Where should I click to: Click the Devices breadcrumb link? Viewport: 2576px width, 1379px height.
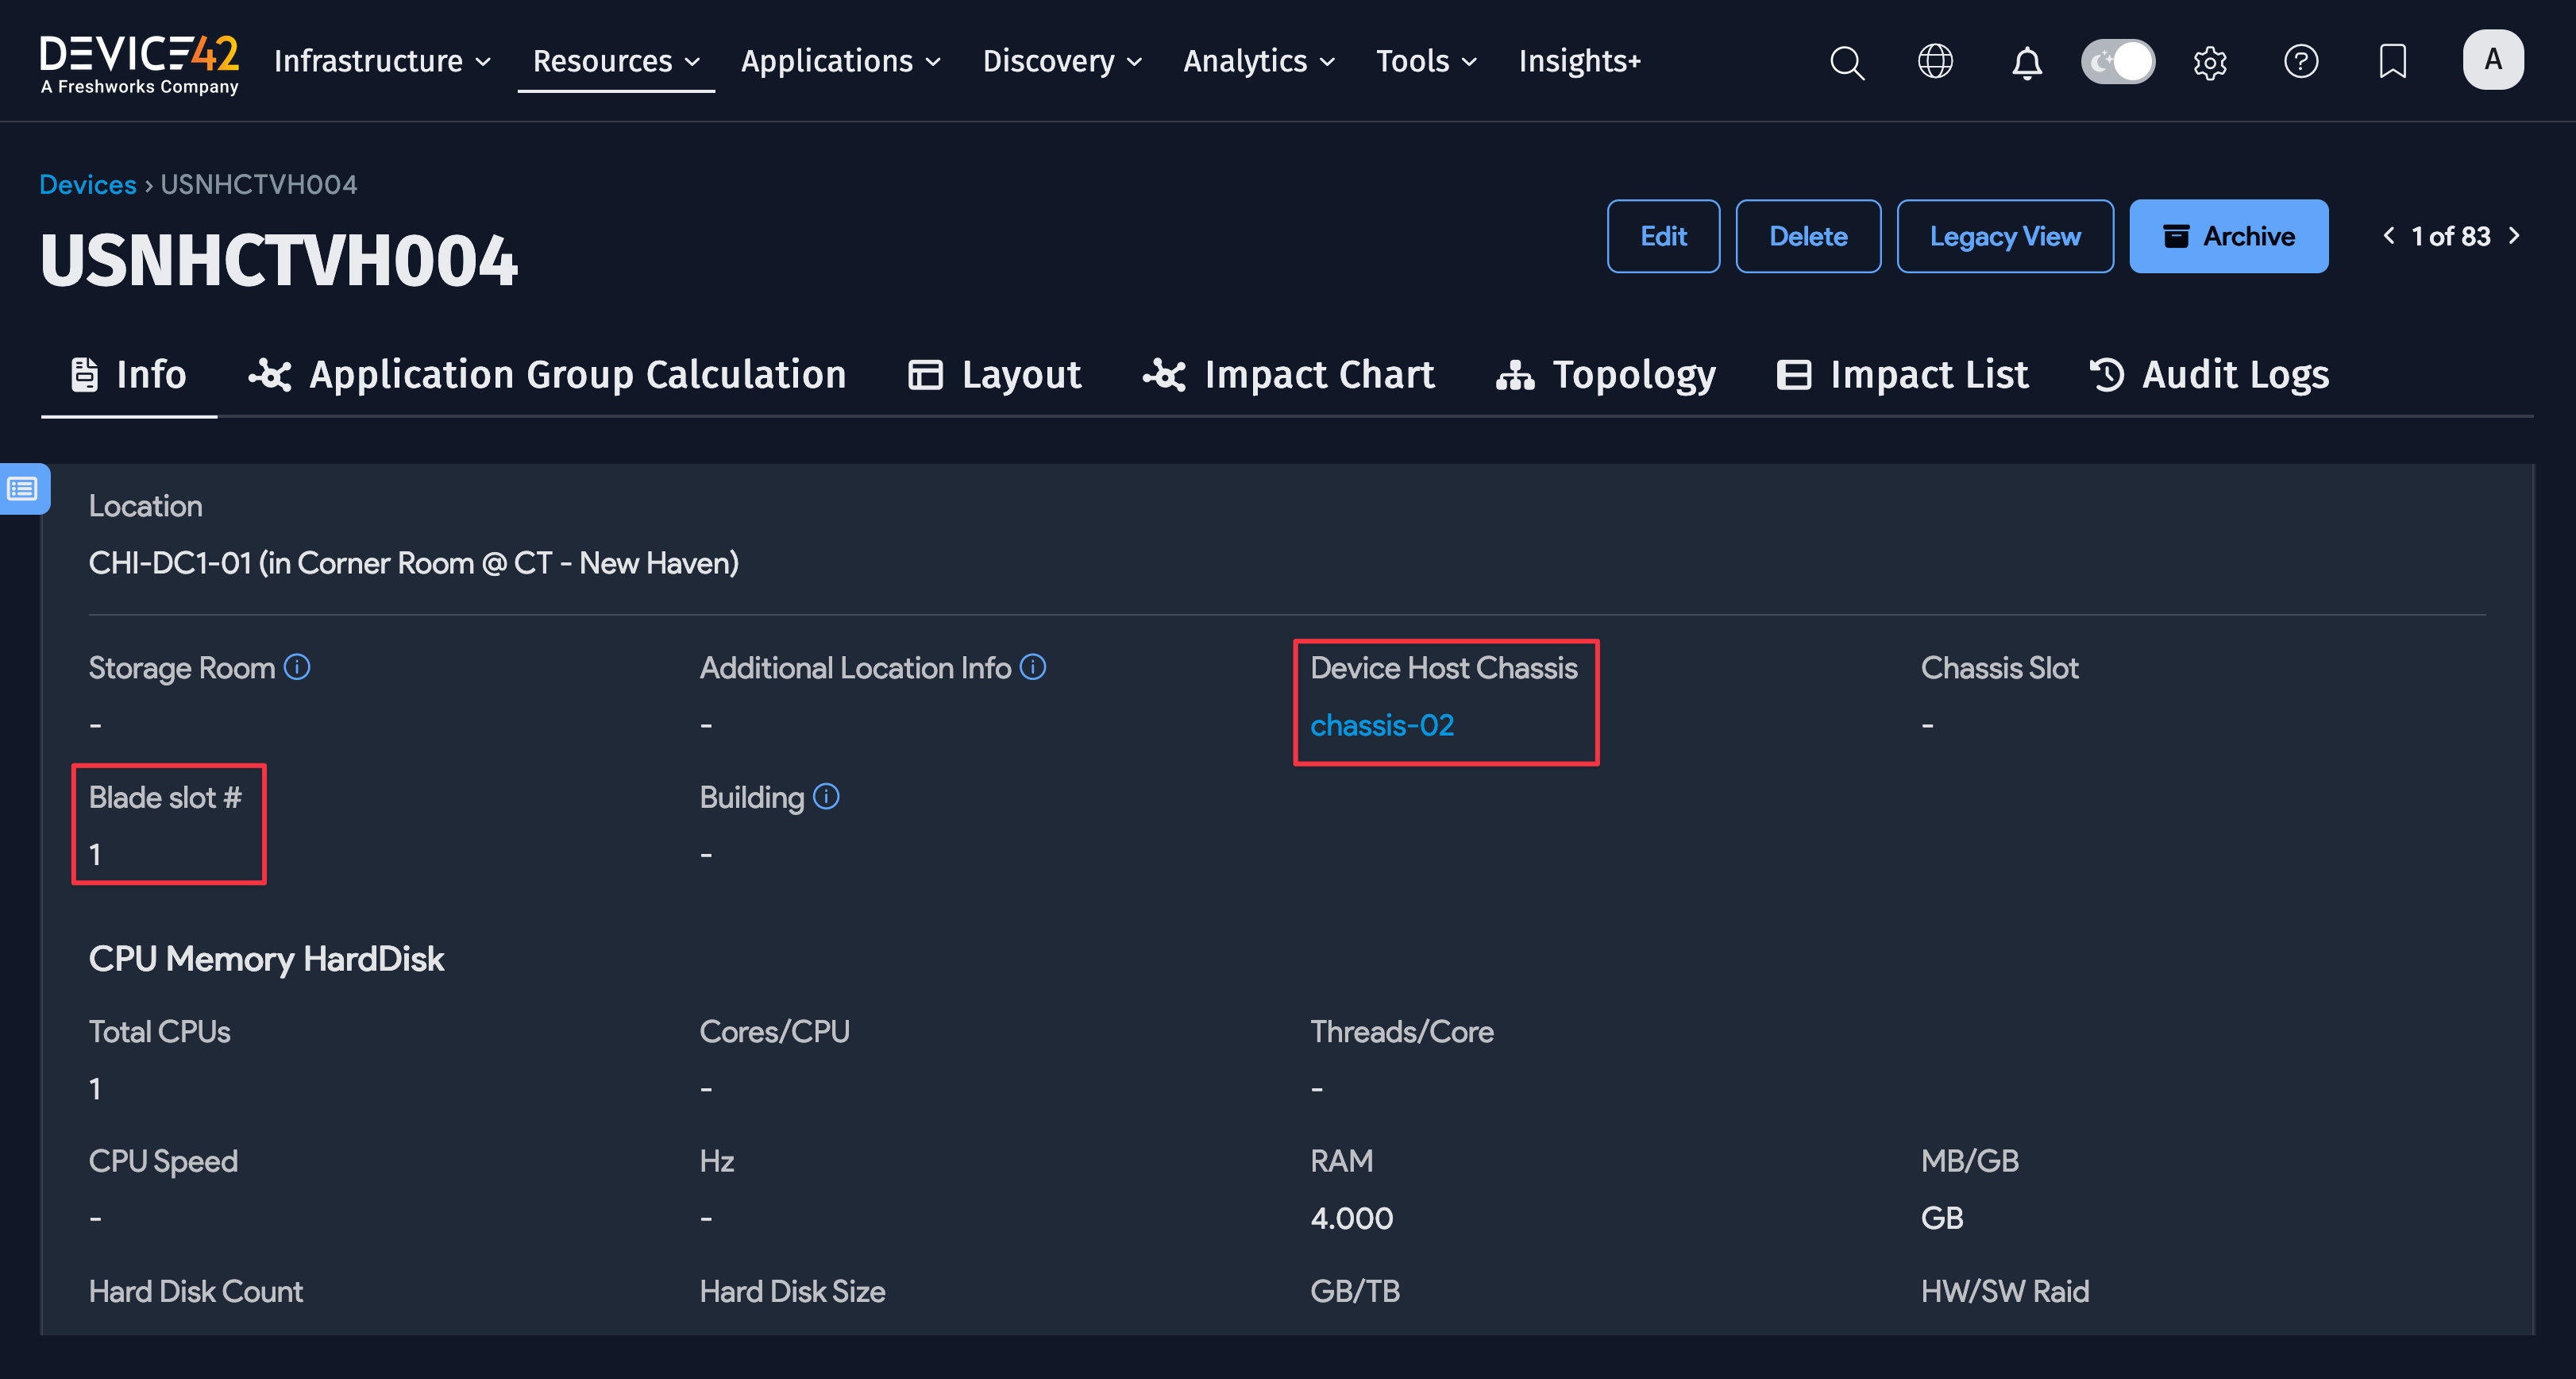point(87,185)
